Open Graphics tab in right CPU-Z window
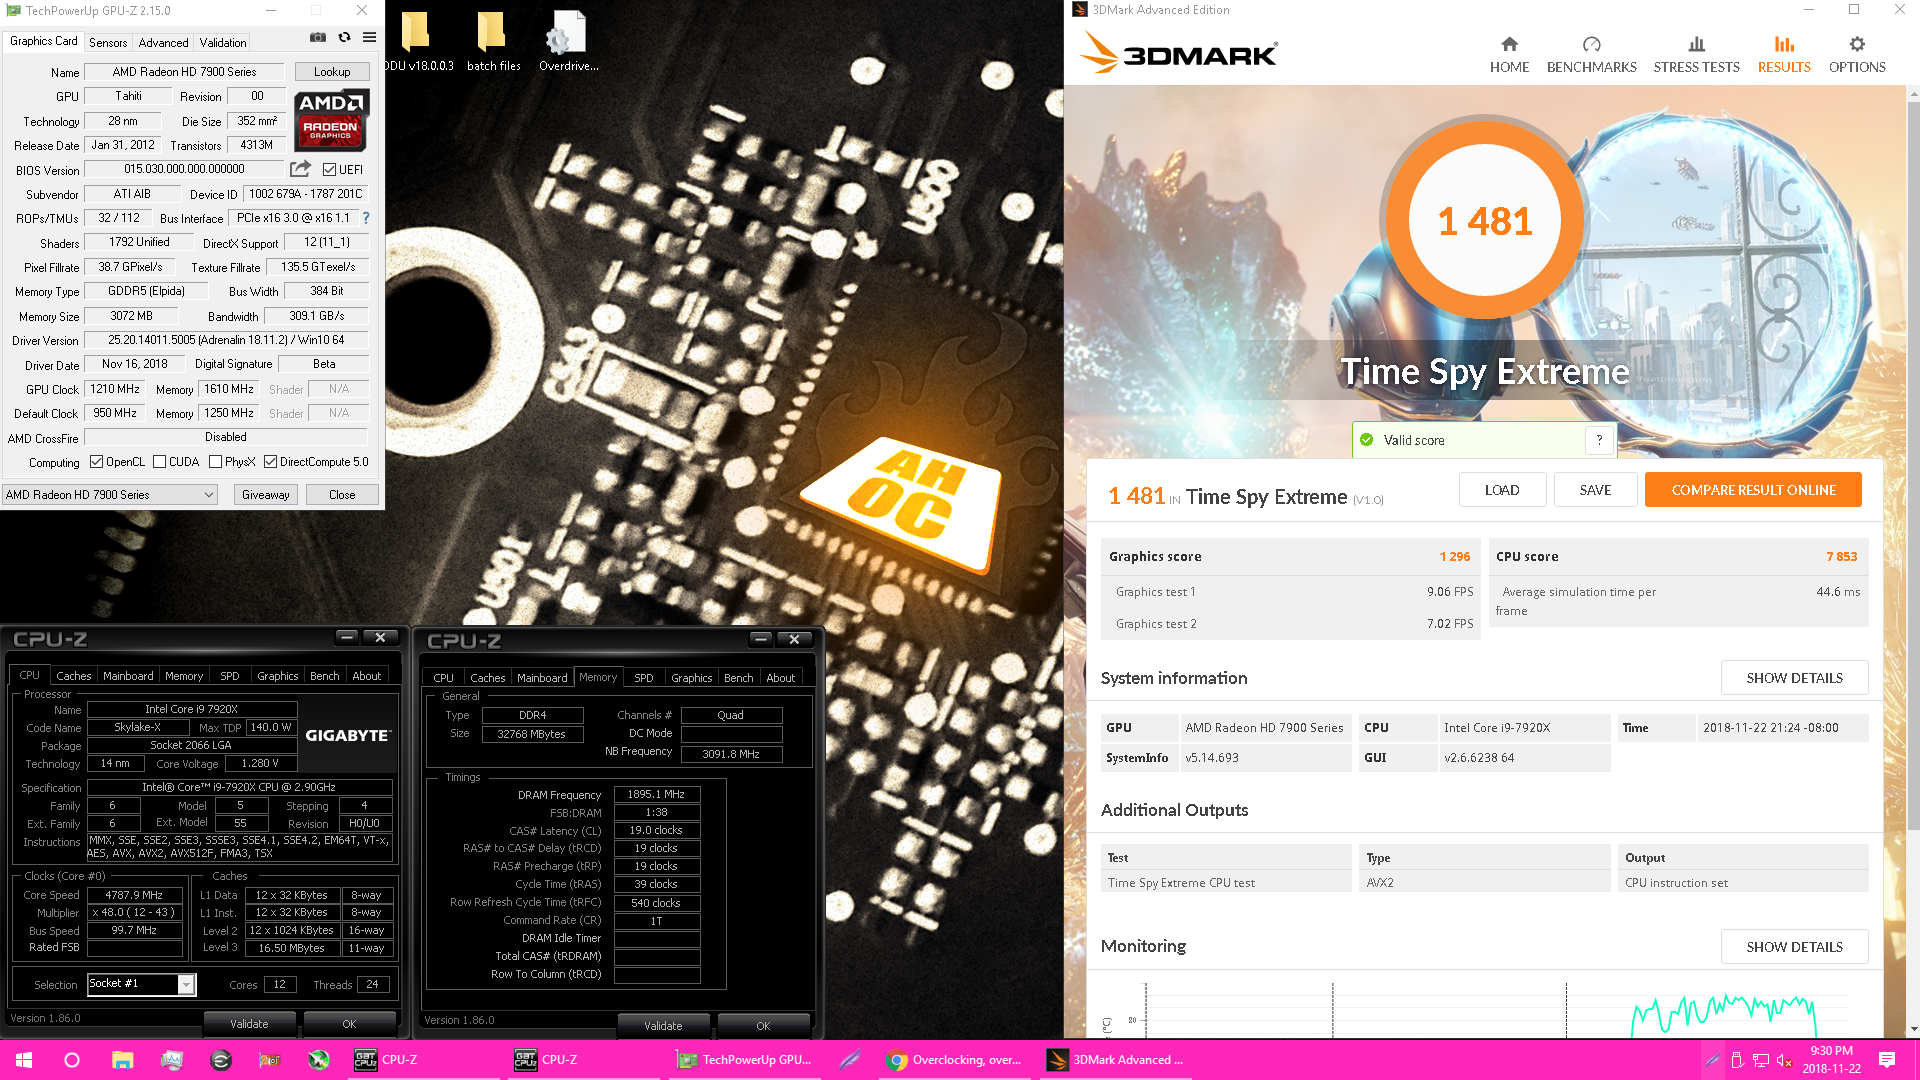 pyautogui.click(x=691, y=678)
